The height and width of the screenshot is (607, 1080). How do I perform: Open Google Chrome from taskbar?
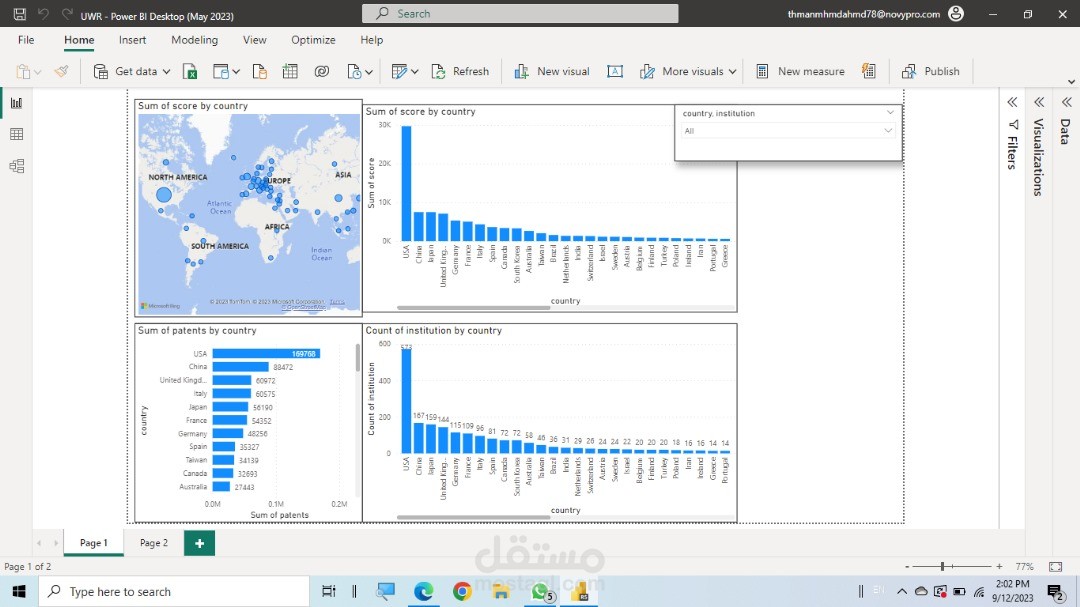[462, 591]
